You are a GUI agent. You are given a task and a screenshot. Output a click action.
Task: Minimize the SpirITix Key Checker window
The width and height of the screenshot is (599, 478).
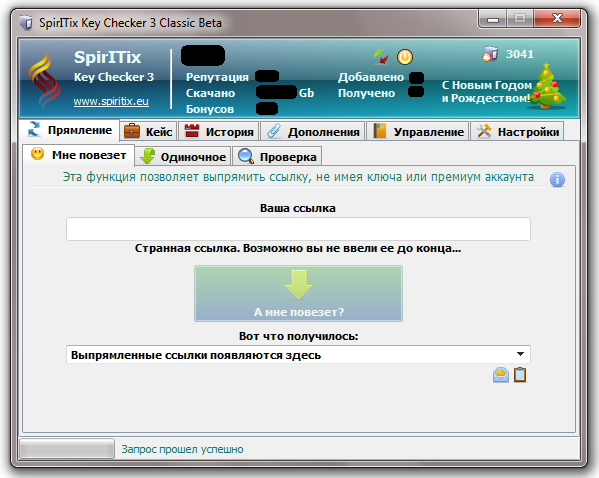[x=493, y=19]
